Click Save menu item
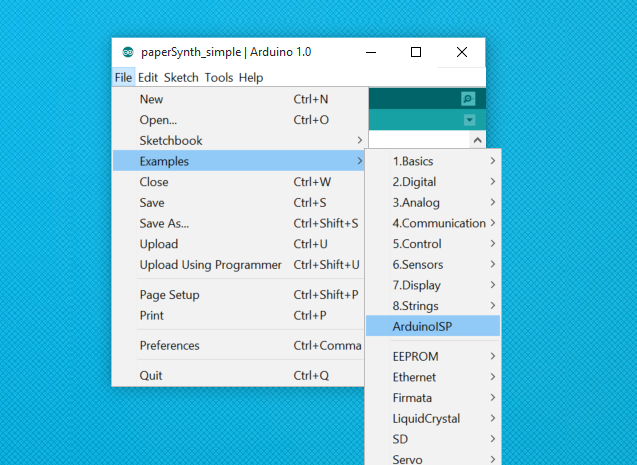This screenshot has width=637, height=465. pyautogui.click(x=238, y=203)
